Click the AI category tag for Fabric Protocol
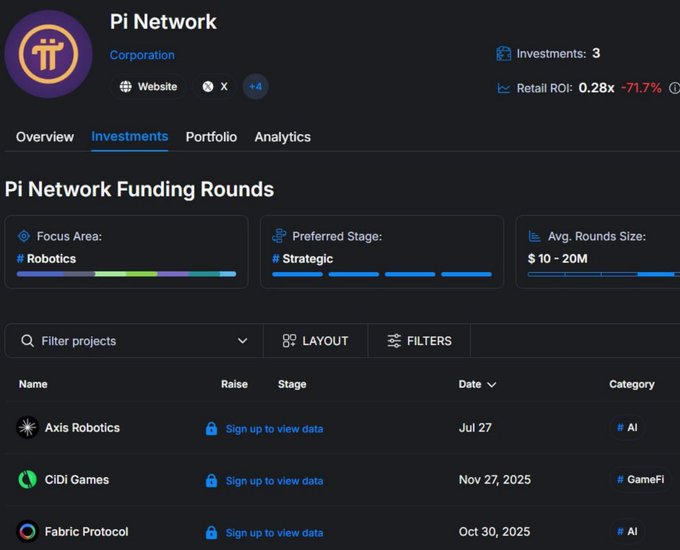The height and width of the screenshot is (550, 680). [627, 531]
